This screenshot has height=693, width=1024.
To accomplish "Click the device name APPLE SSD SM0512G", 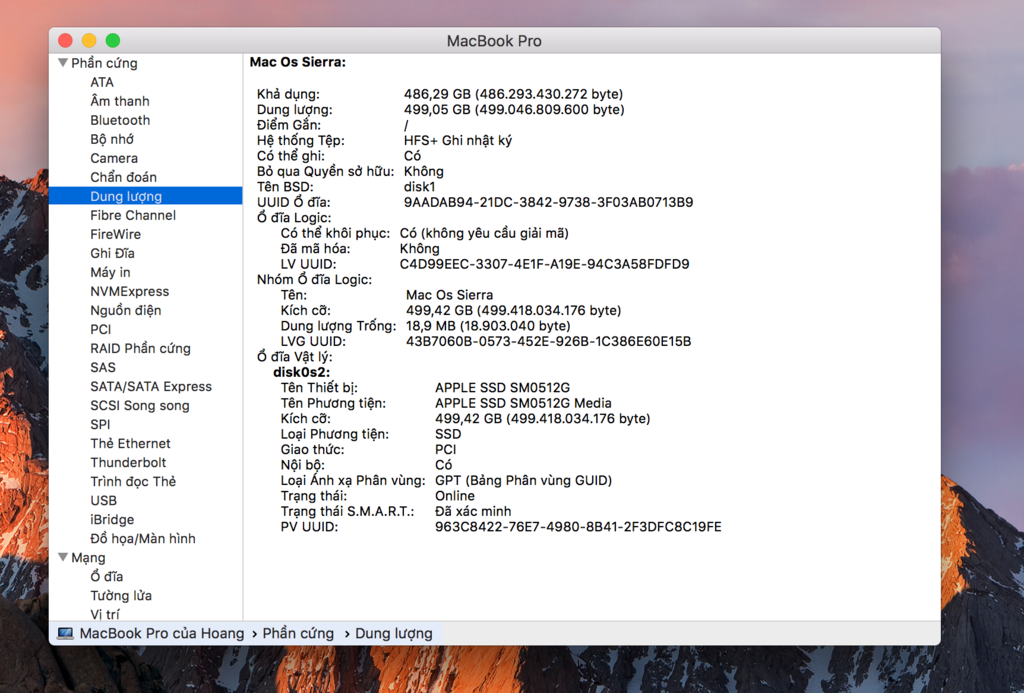I will tap(502, 388).
